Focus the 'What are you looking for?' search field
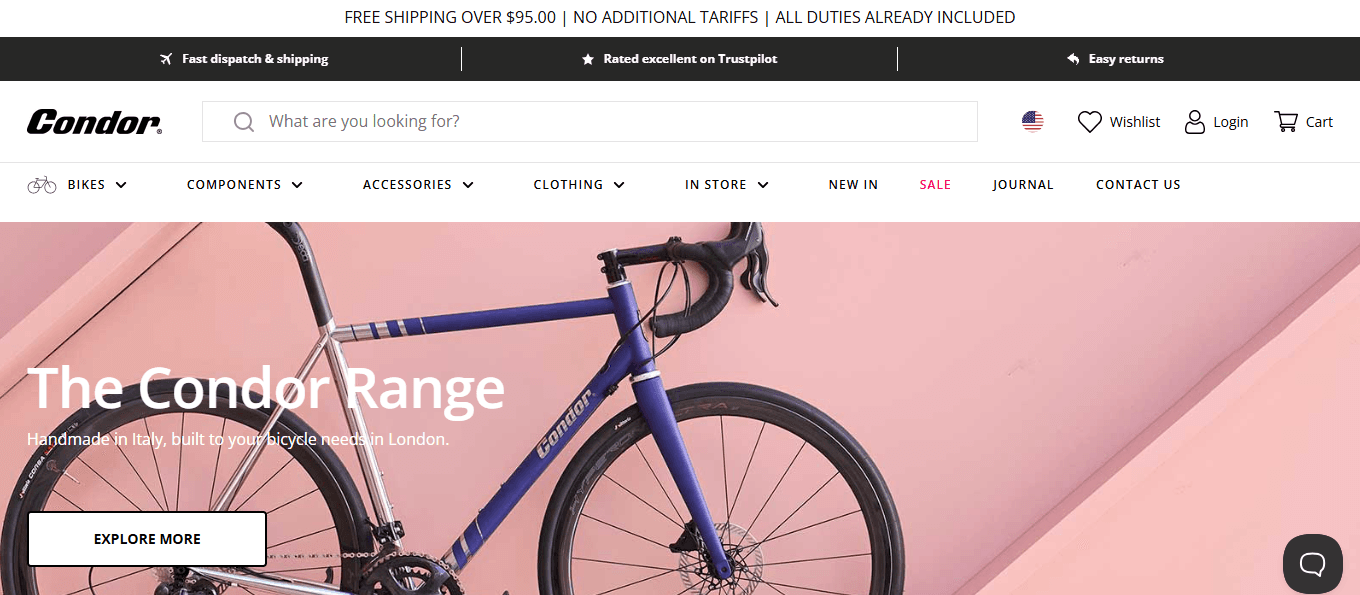 point(600,122)
